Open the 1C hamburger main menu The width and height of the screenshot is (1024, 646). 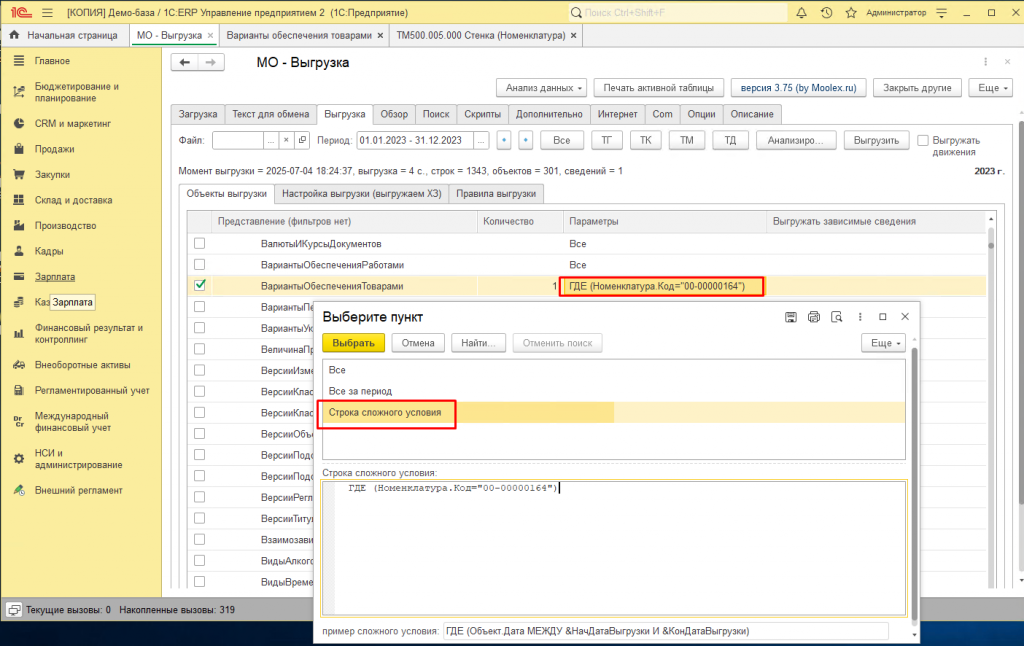point(47,12)
